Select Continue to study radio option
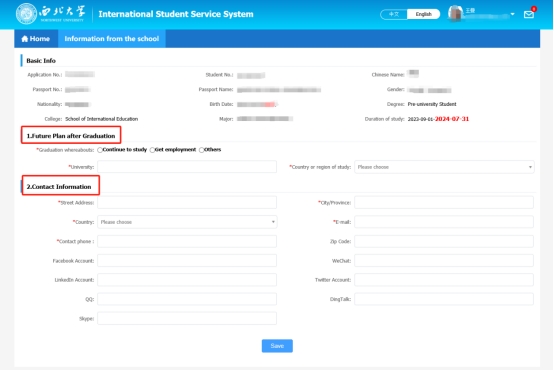 click(100, 150)
